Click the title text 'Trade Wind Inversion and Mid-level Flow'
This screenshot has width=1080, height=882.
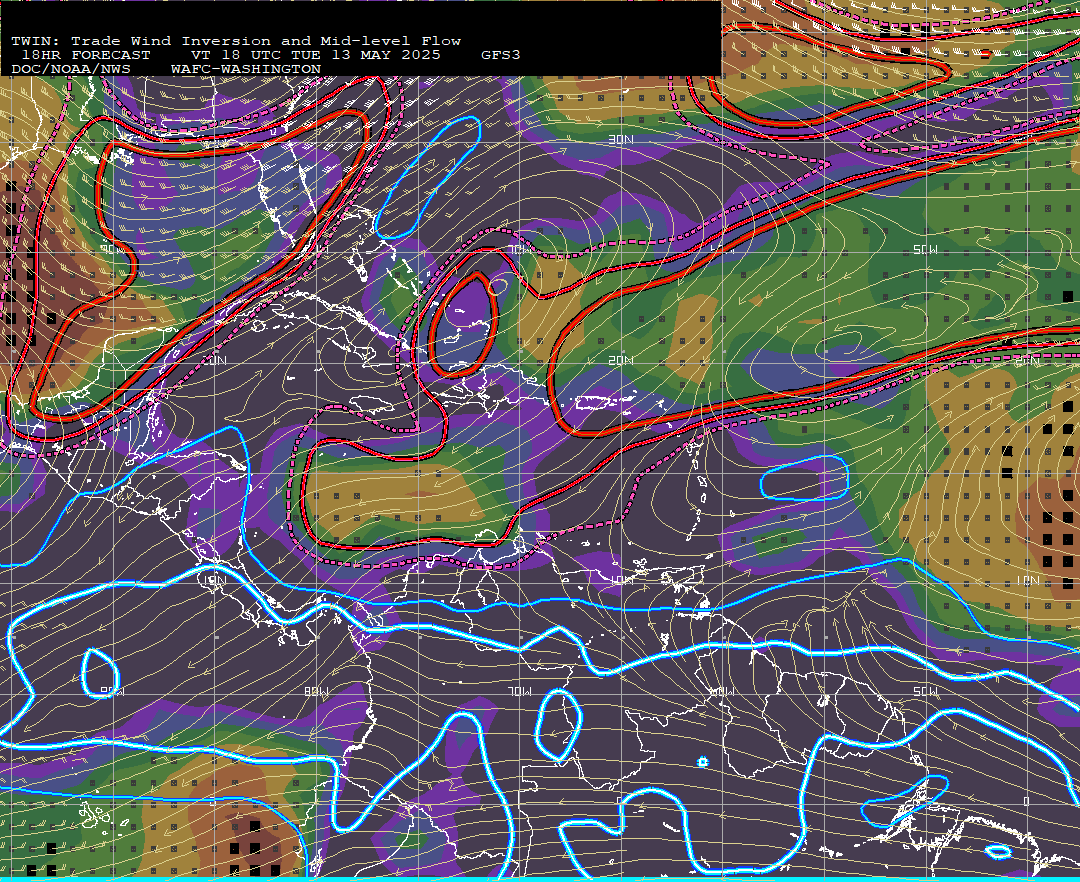(266, 41)
